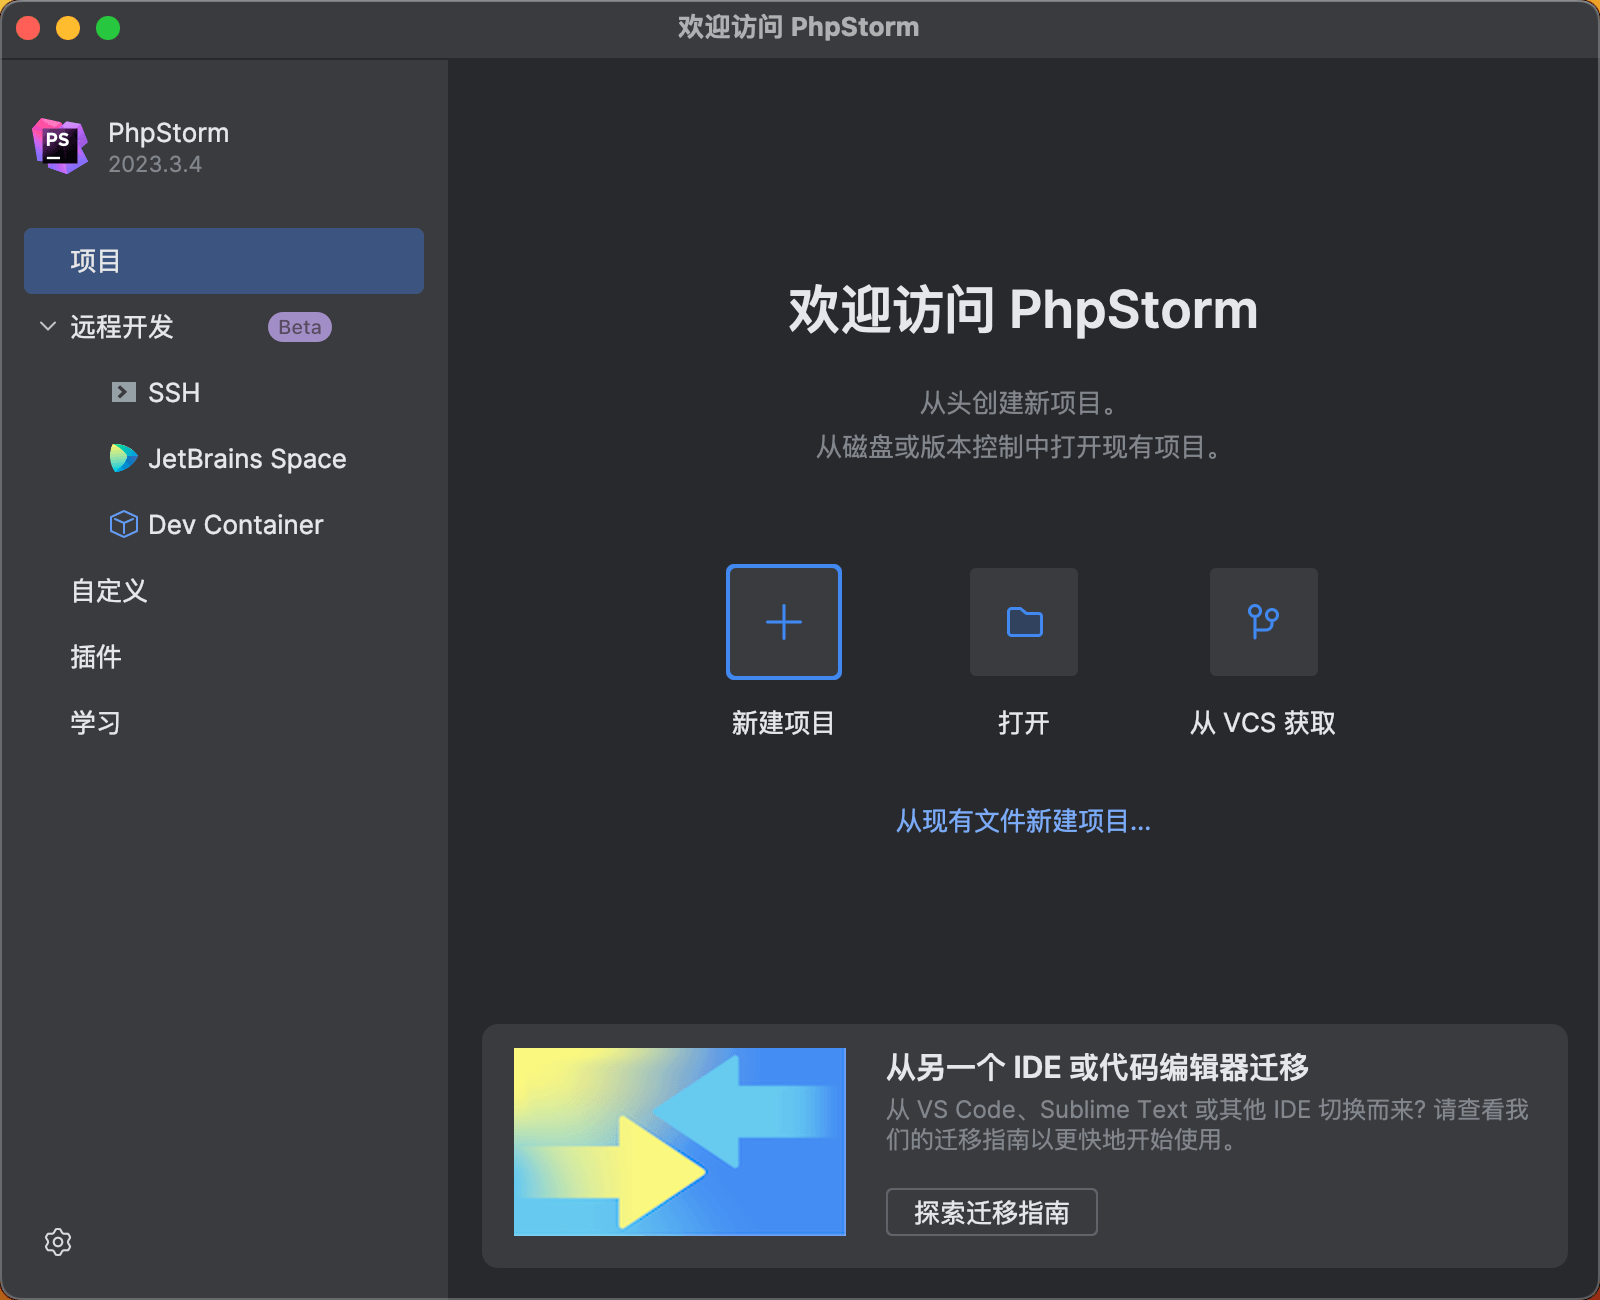Click the plus icon for 新建项目
The image size is (1600, 1300).
(x=784, y=622)
